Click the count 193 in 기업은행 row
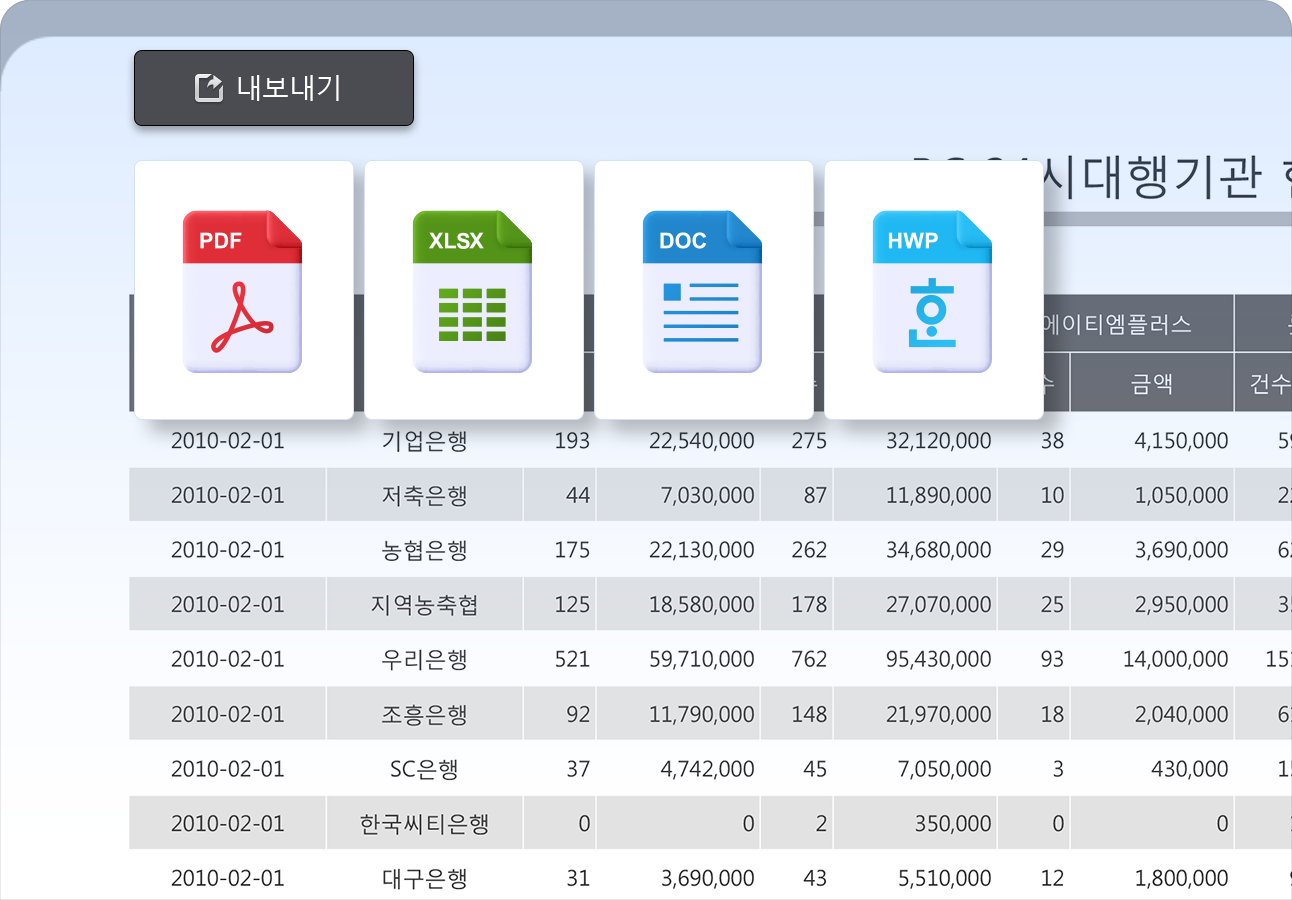1292x900 pixels. (572, 441)
